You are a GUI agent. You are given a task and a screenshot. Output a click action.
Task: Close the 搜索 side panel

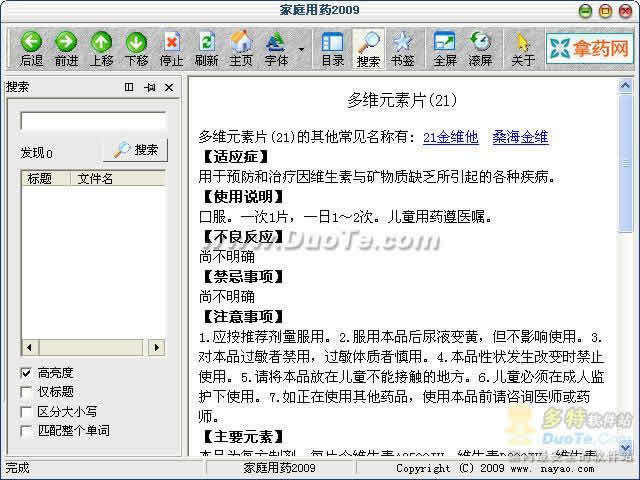[x=169, y=87]
